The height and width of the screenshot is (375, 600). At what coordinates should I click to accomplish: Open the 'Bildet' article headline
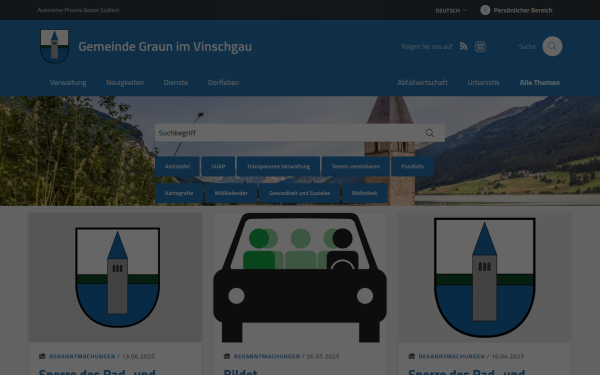(241, 372)
